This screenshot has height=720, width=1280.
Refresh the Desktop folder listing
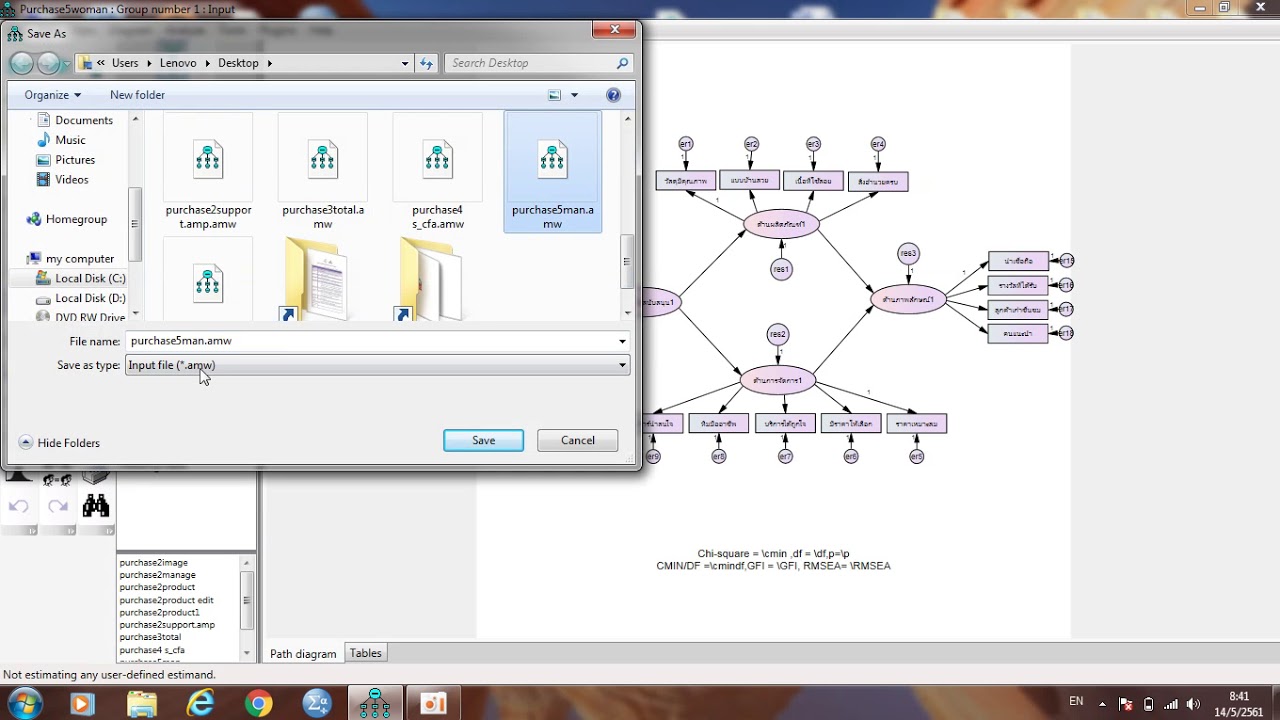pyautogui.click(x=427, y=63)
